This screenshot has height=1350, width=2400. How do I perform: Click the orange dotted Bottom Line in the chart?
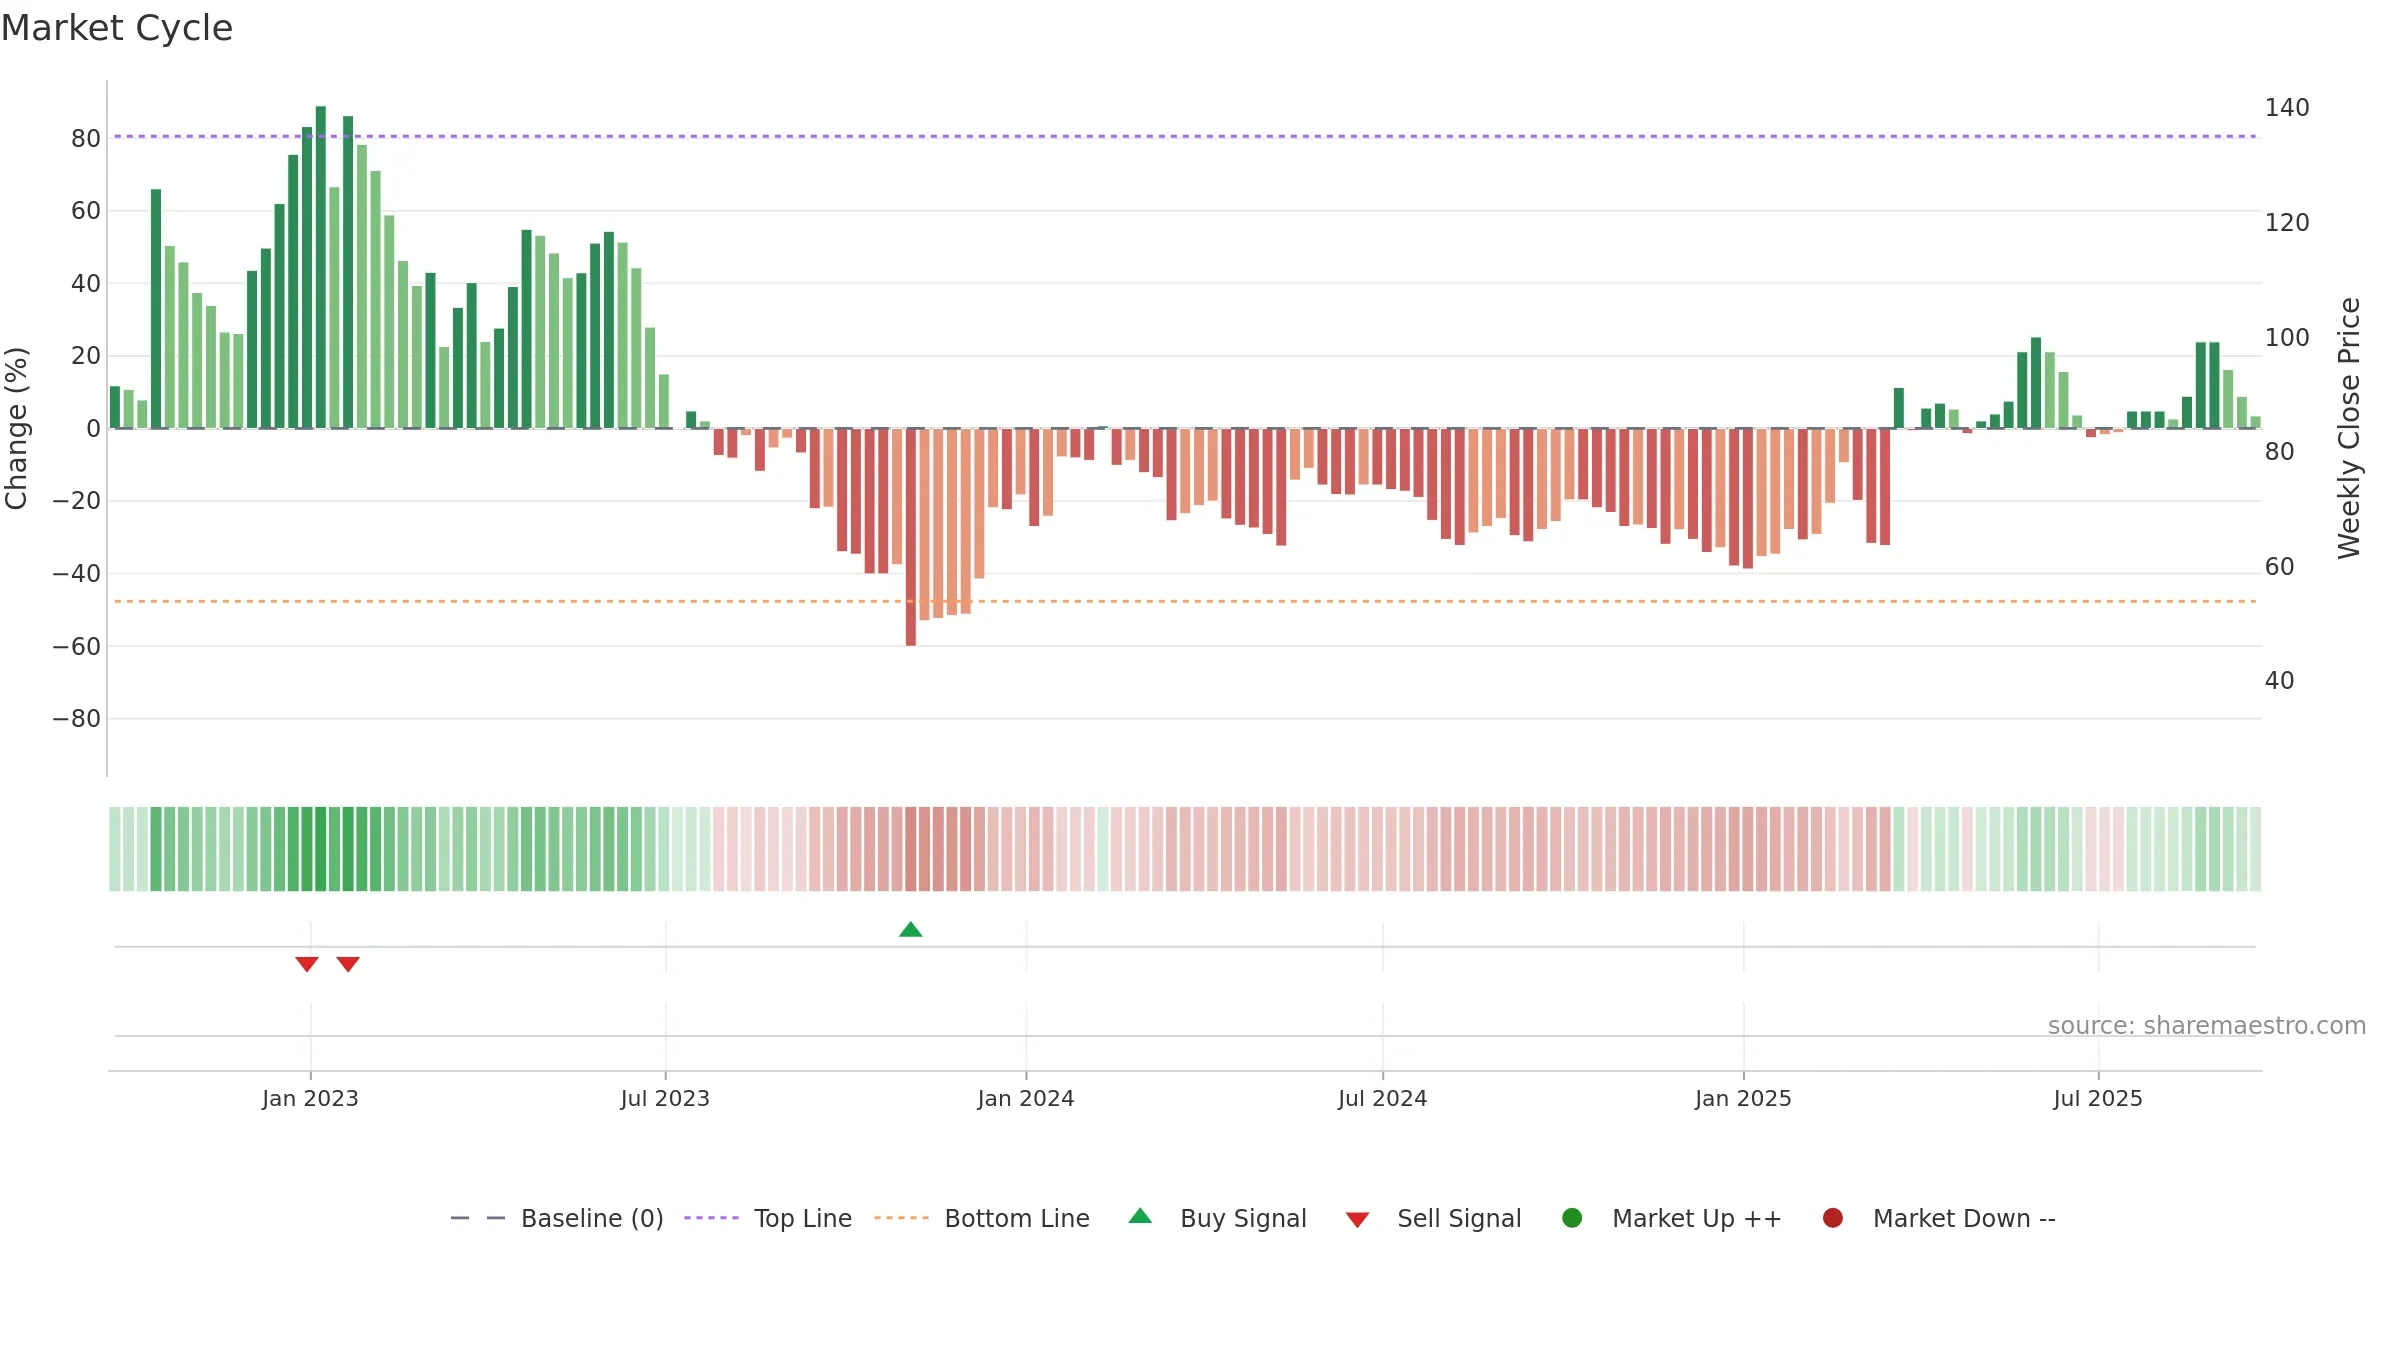tap(1185, 602)
